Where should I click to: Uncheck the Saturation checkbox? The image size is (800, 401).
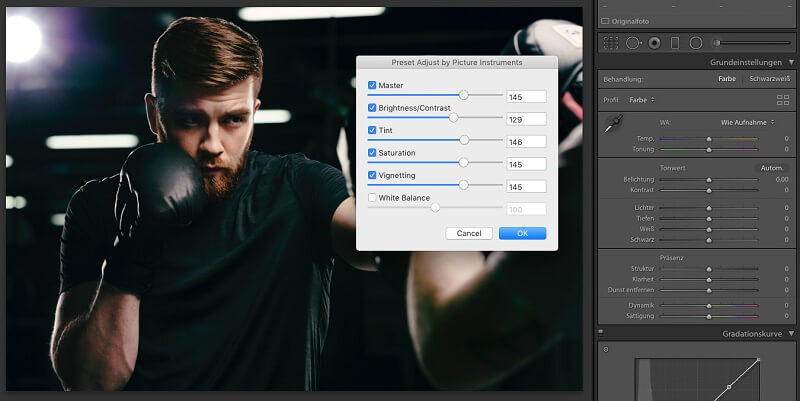372,153
